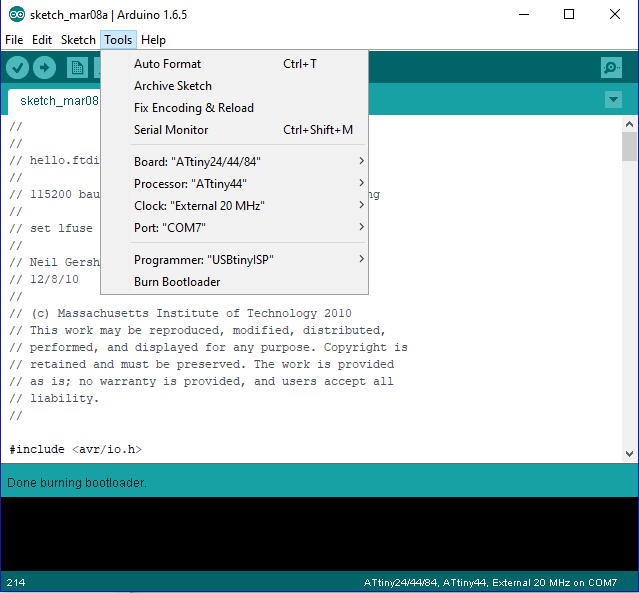Viewport: 639px width, 593px height.
Task: Click 'retained and must be preserved' line
Action: tap(202, 364)
